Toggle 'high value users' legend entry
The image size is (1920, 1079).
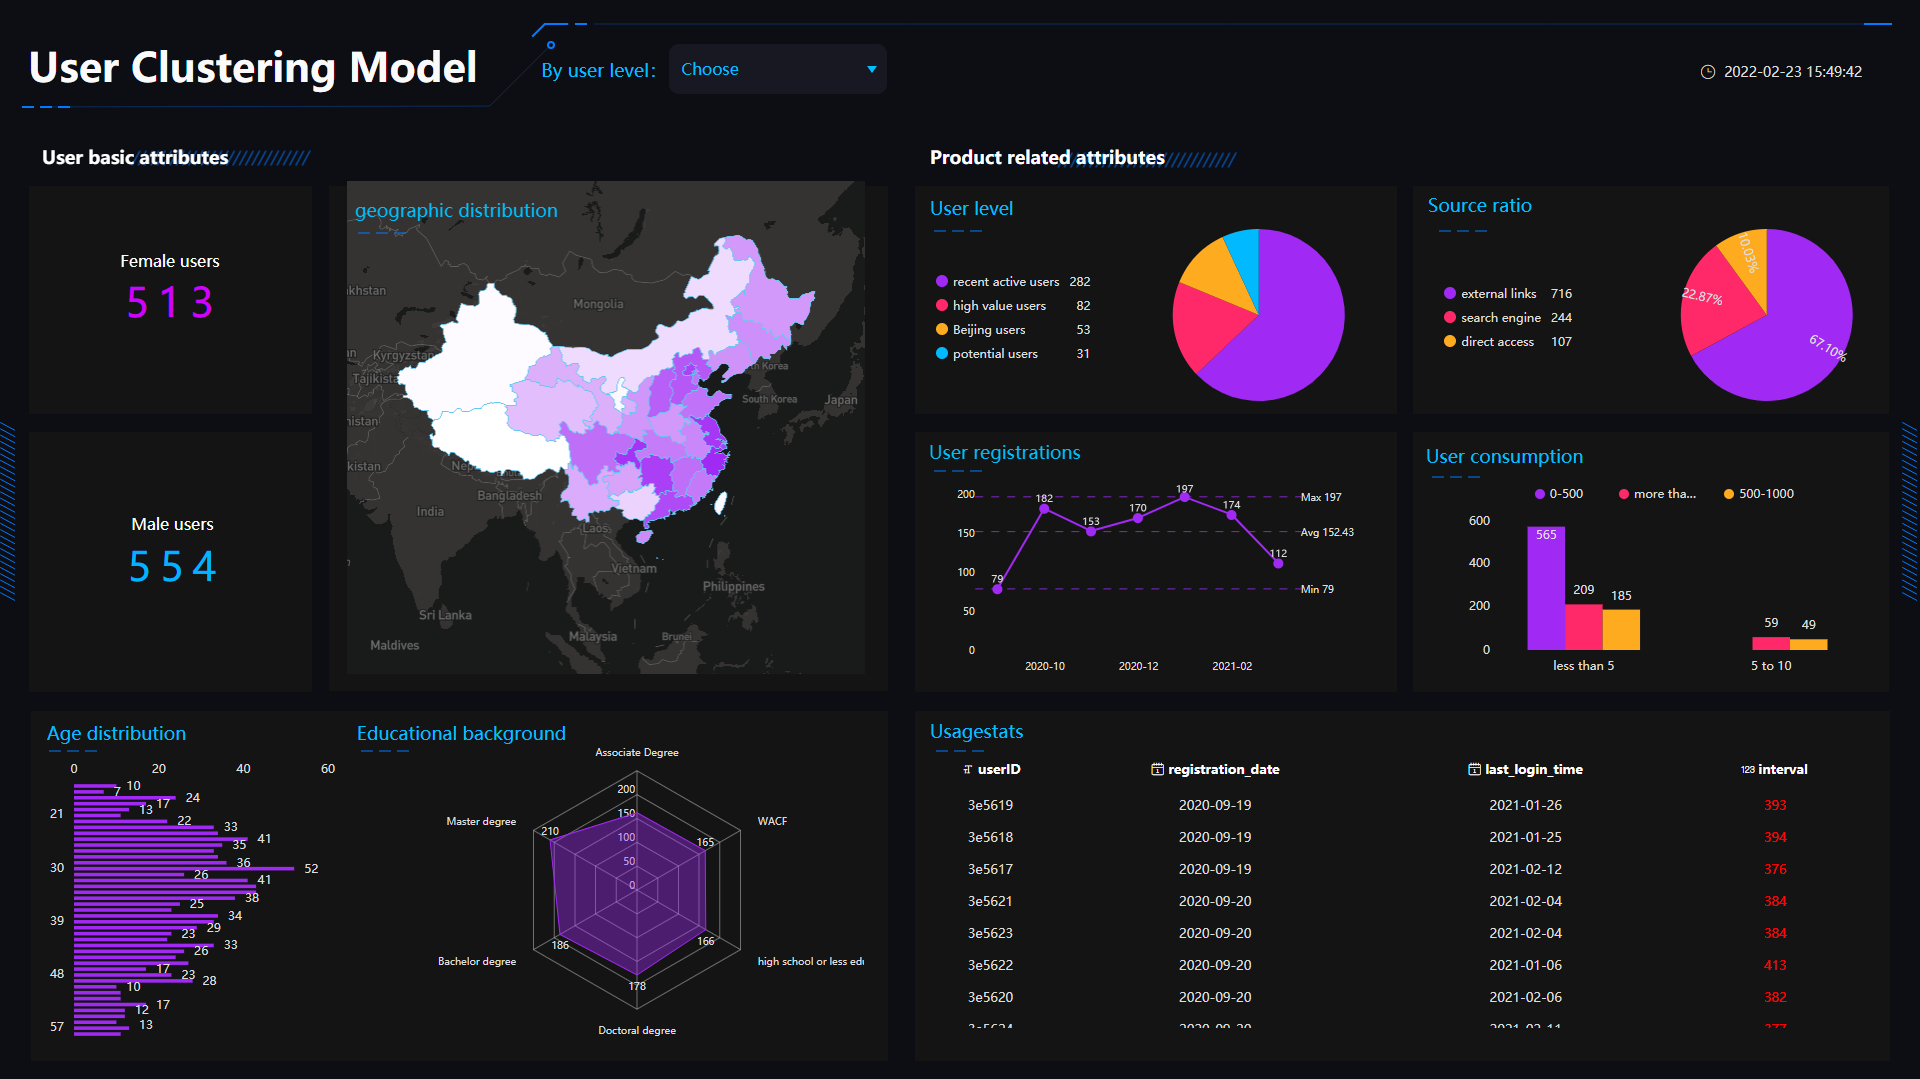tap(1012, 306)
